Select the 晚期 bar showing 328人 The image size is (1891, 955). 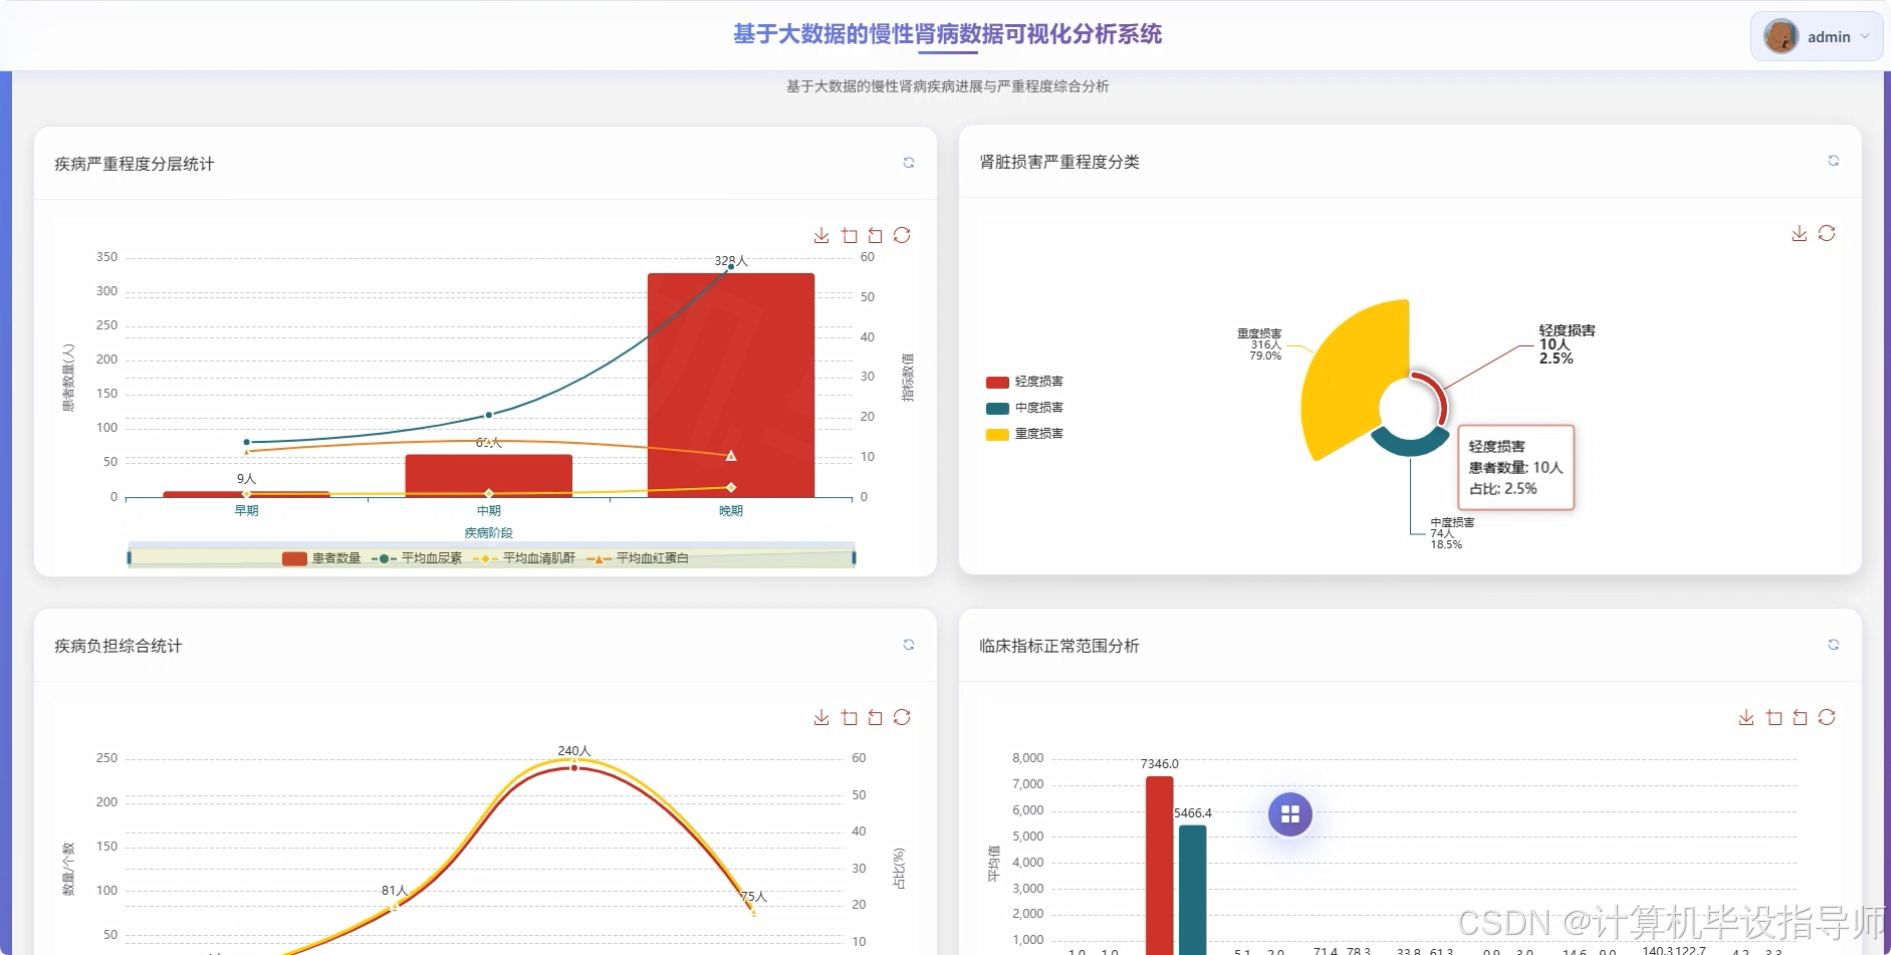(731, 385)
